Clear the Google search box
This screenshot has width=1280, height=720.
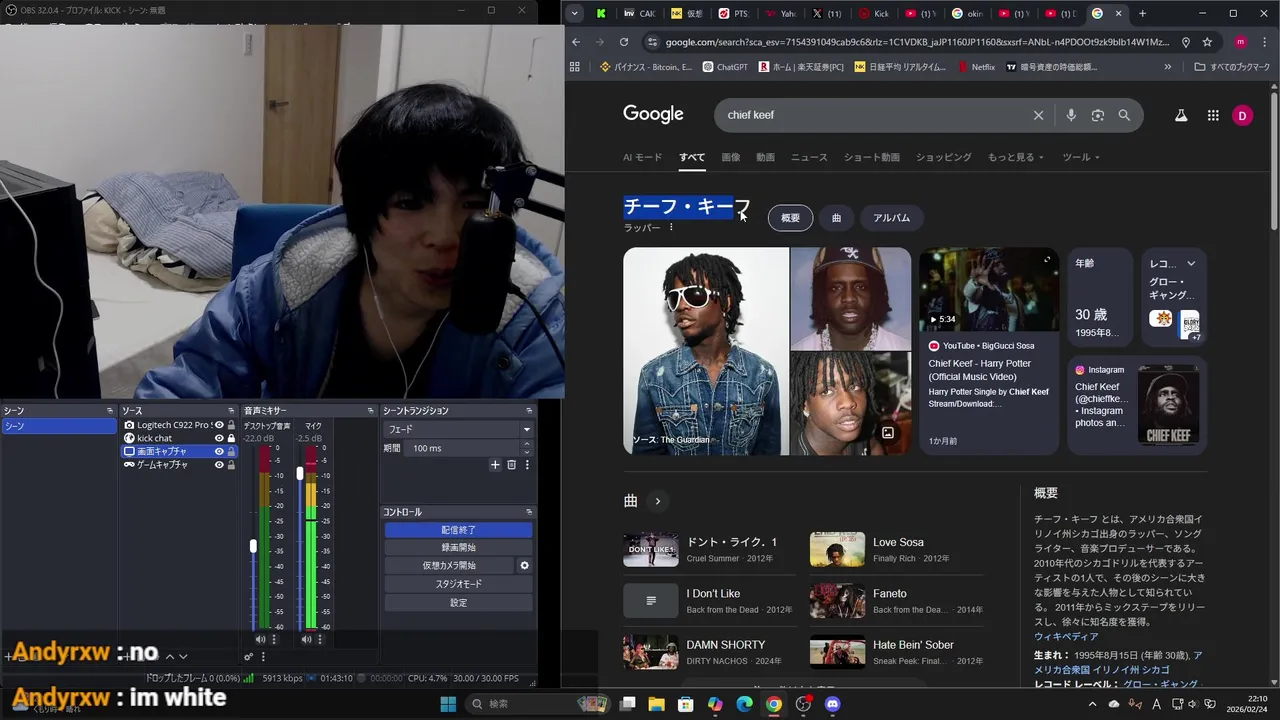coord(1038,115)
